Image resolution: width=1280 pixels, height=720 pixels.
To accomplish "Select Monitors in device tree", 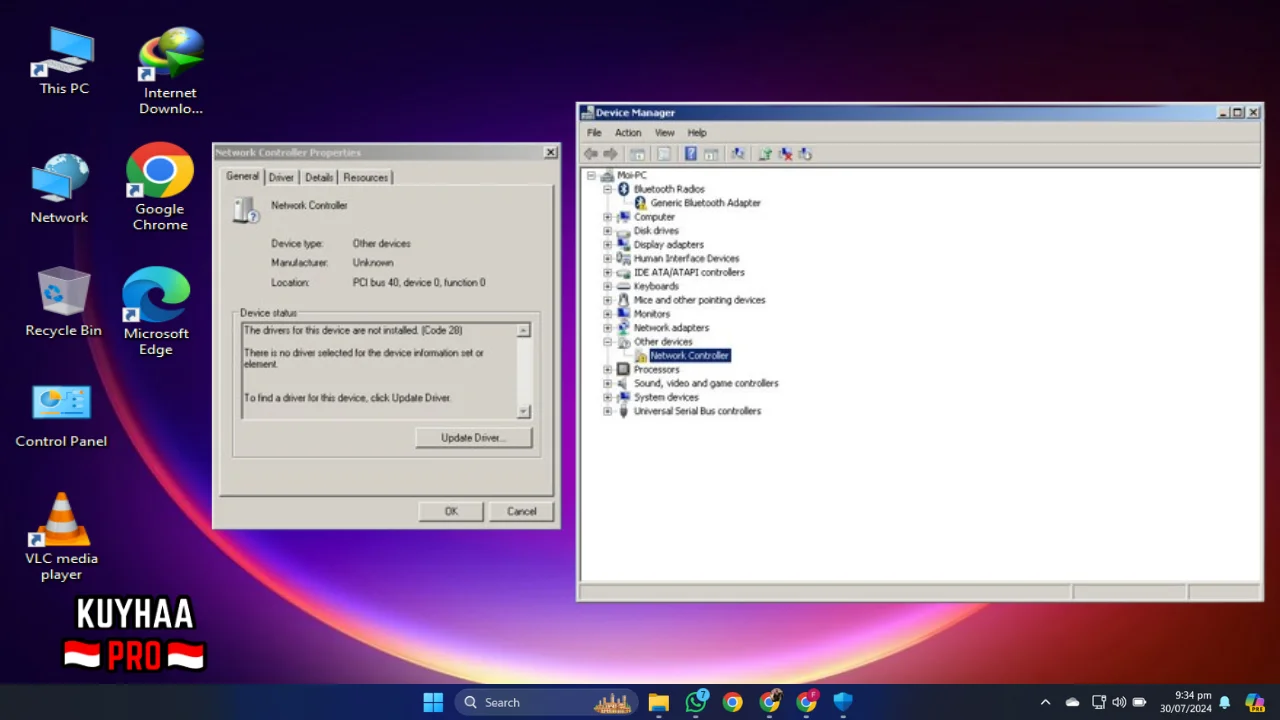I will 652,314.
